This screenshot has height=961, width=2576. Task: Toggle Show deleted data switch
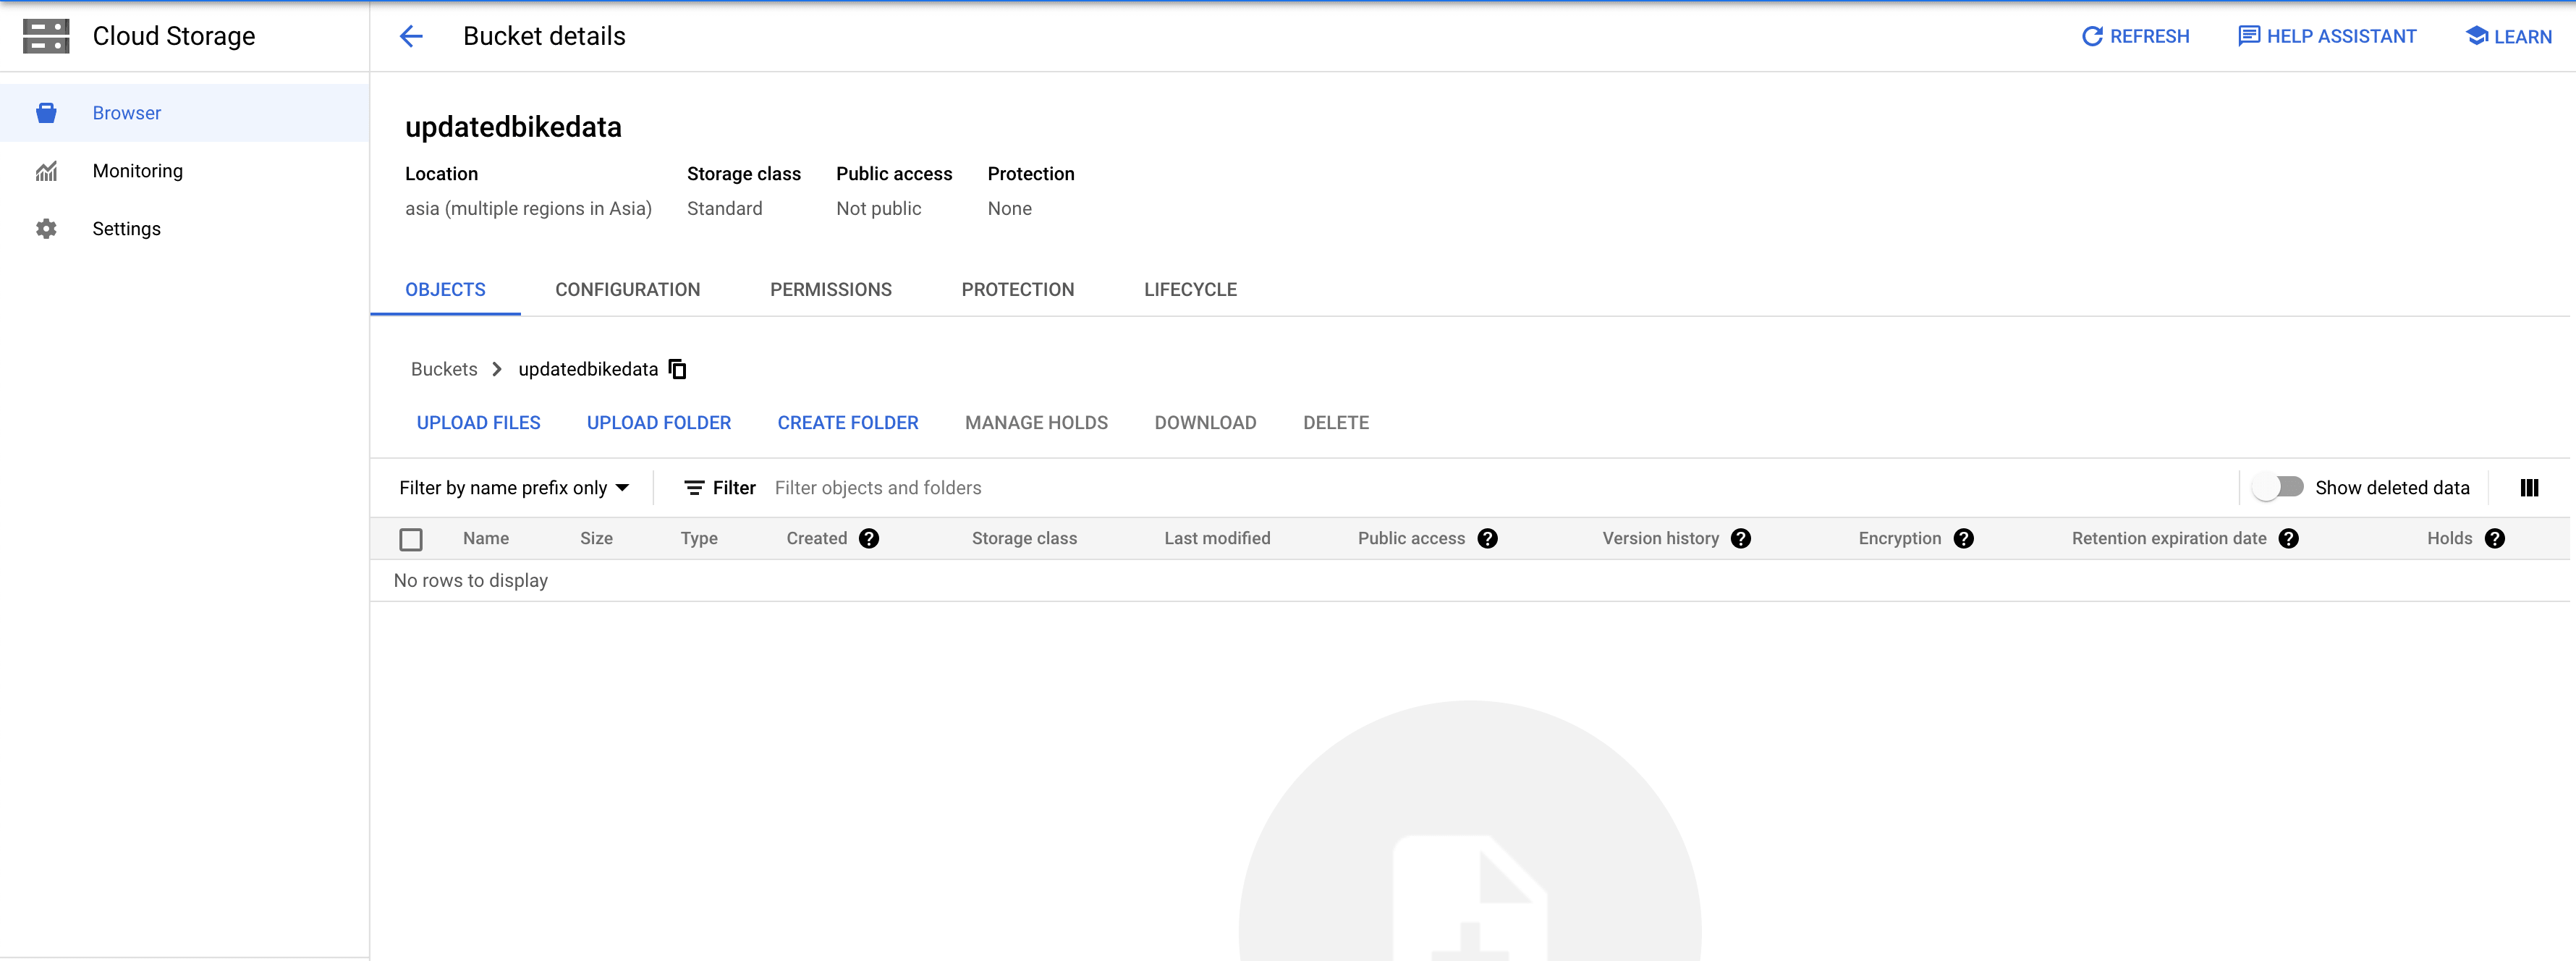point(2278,488)
